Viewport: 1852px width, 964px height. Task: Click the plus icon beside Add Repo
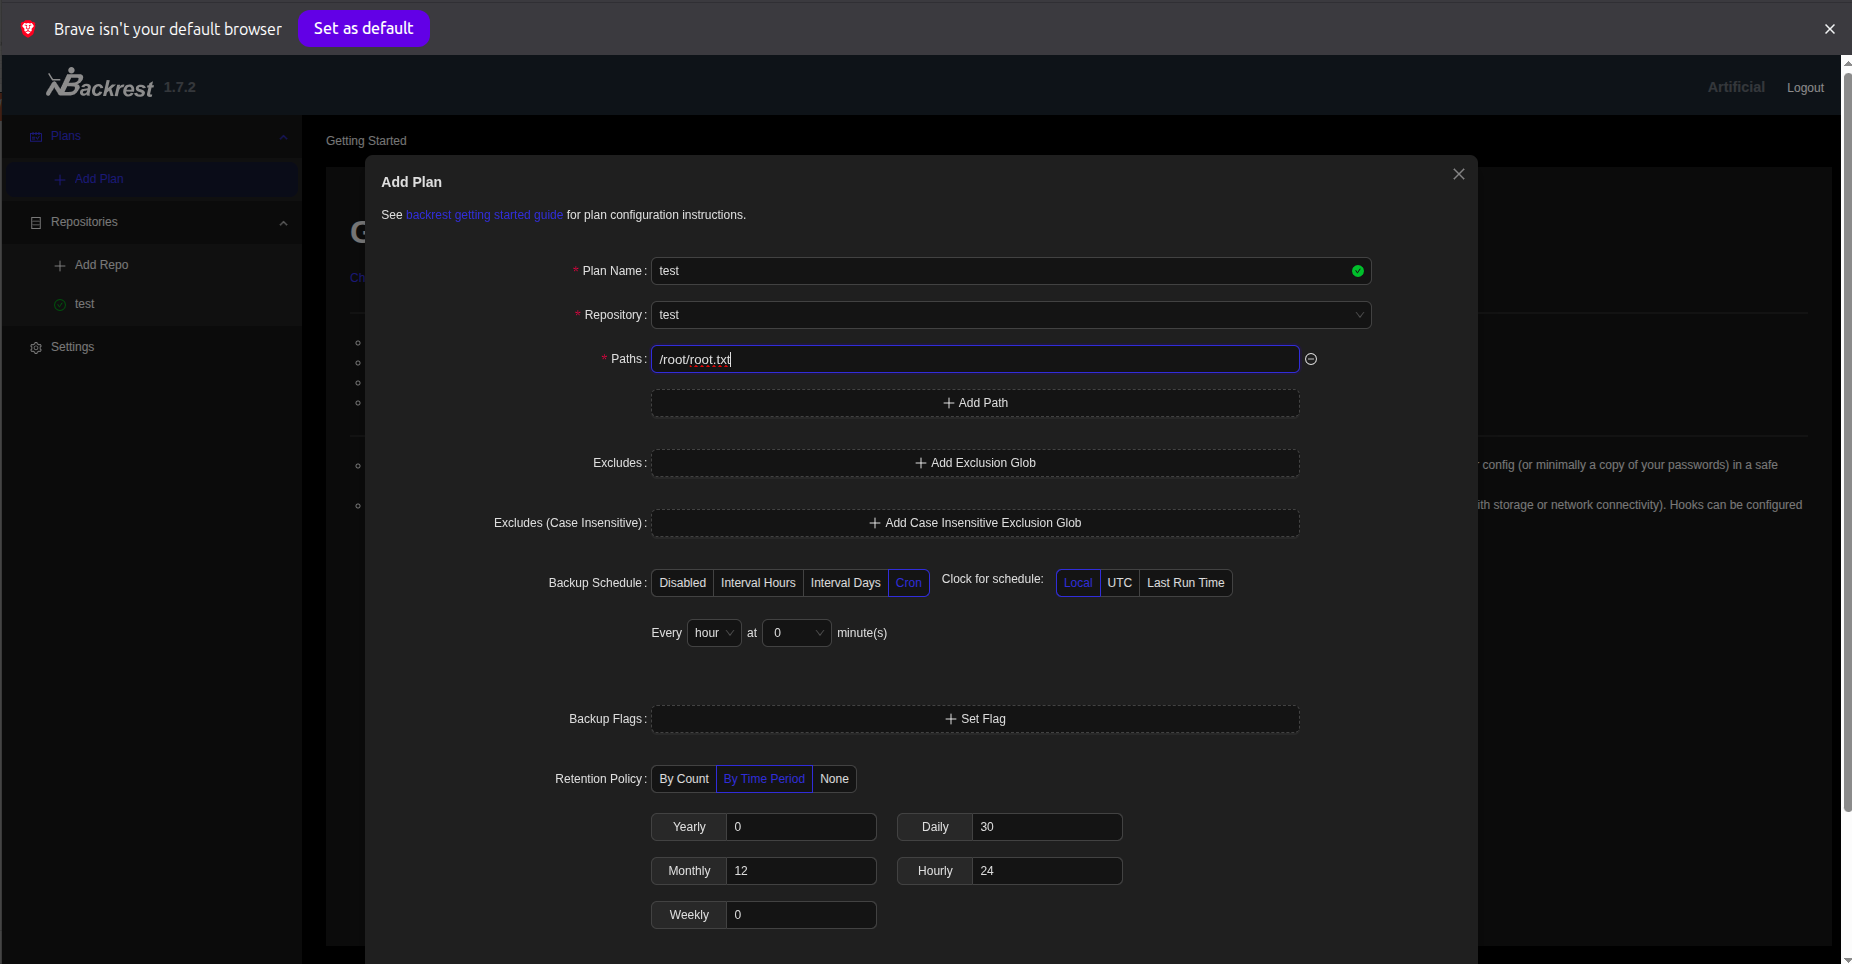click(x=60, y=266)
